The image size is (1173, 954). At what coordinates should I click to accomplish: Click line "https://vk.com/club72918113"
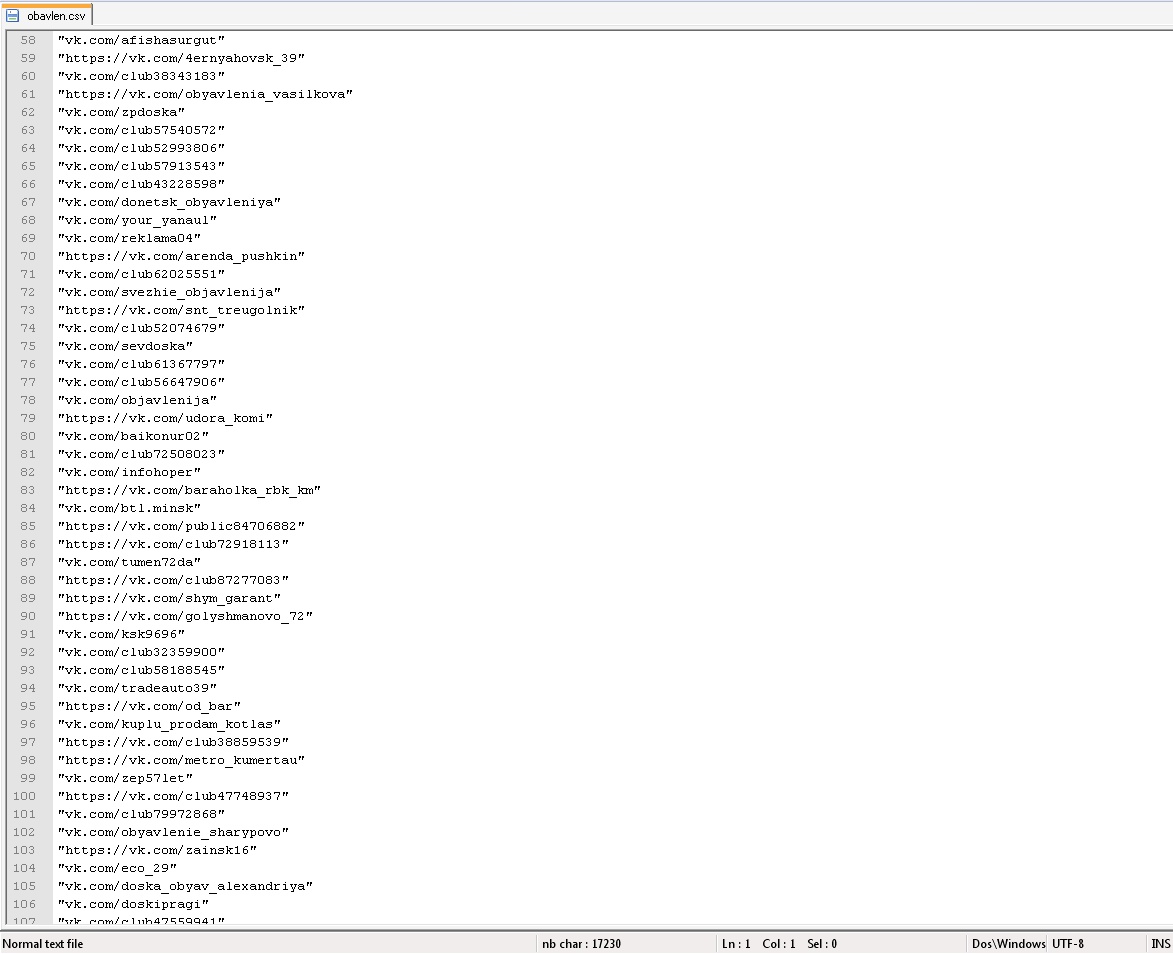[x=174, y=544]
